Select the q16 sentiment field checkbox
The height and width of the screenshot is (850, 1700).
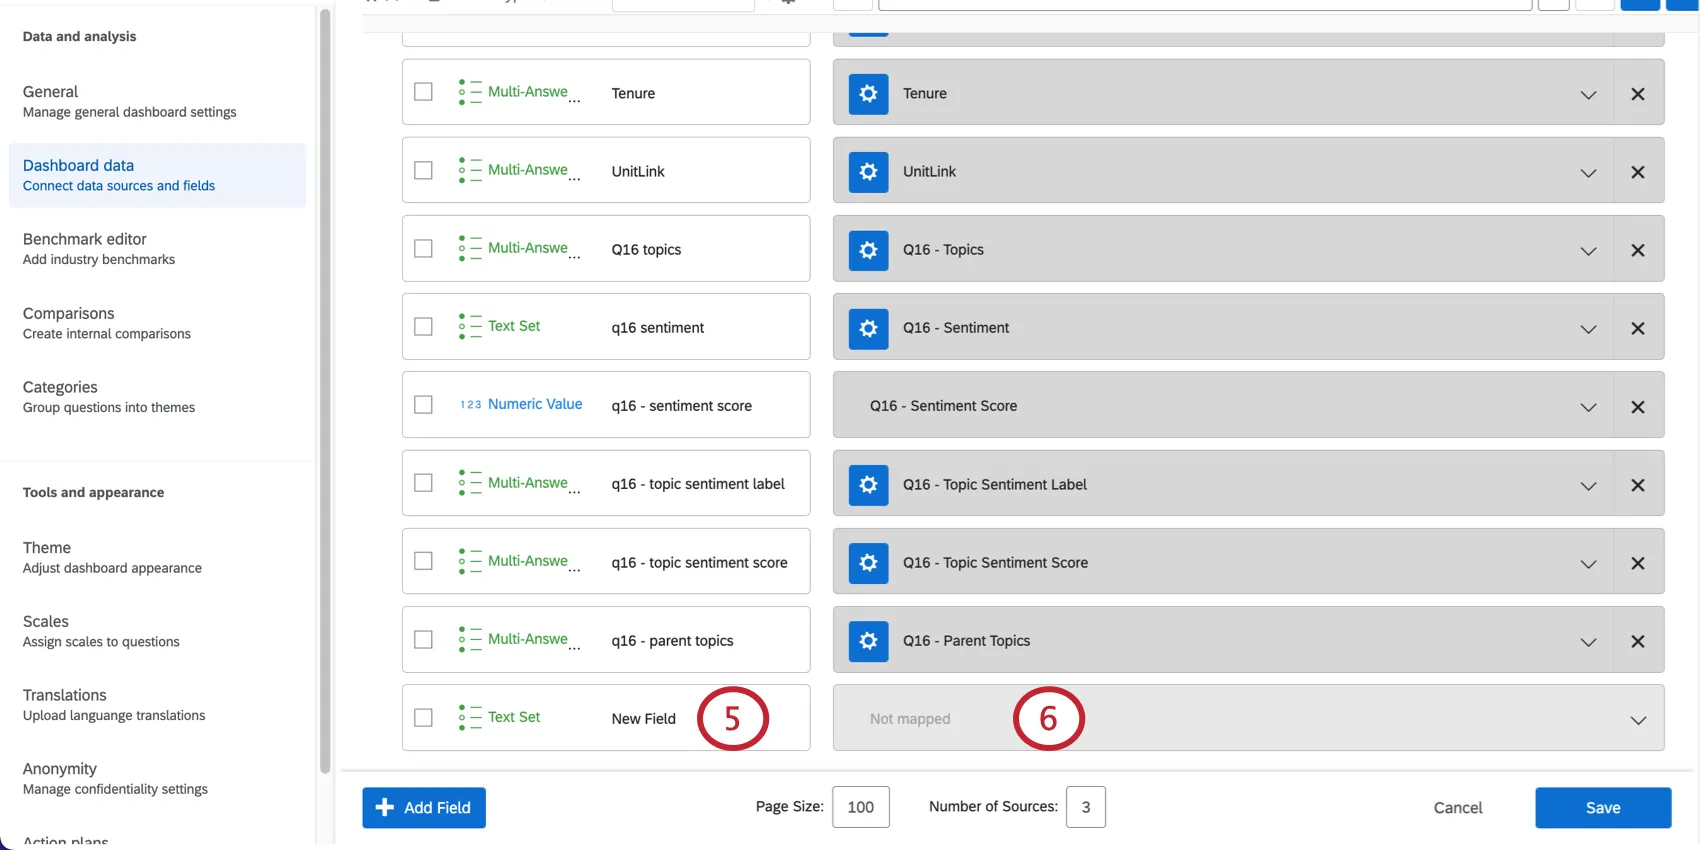(424, 327)
